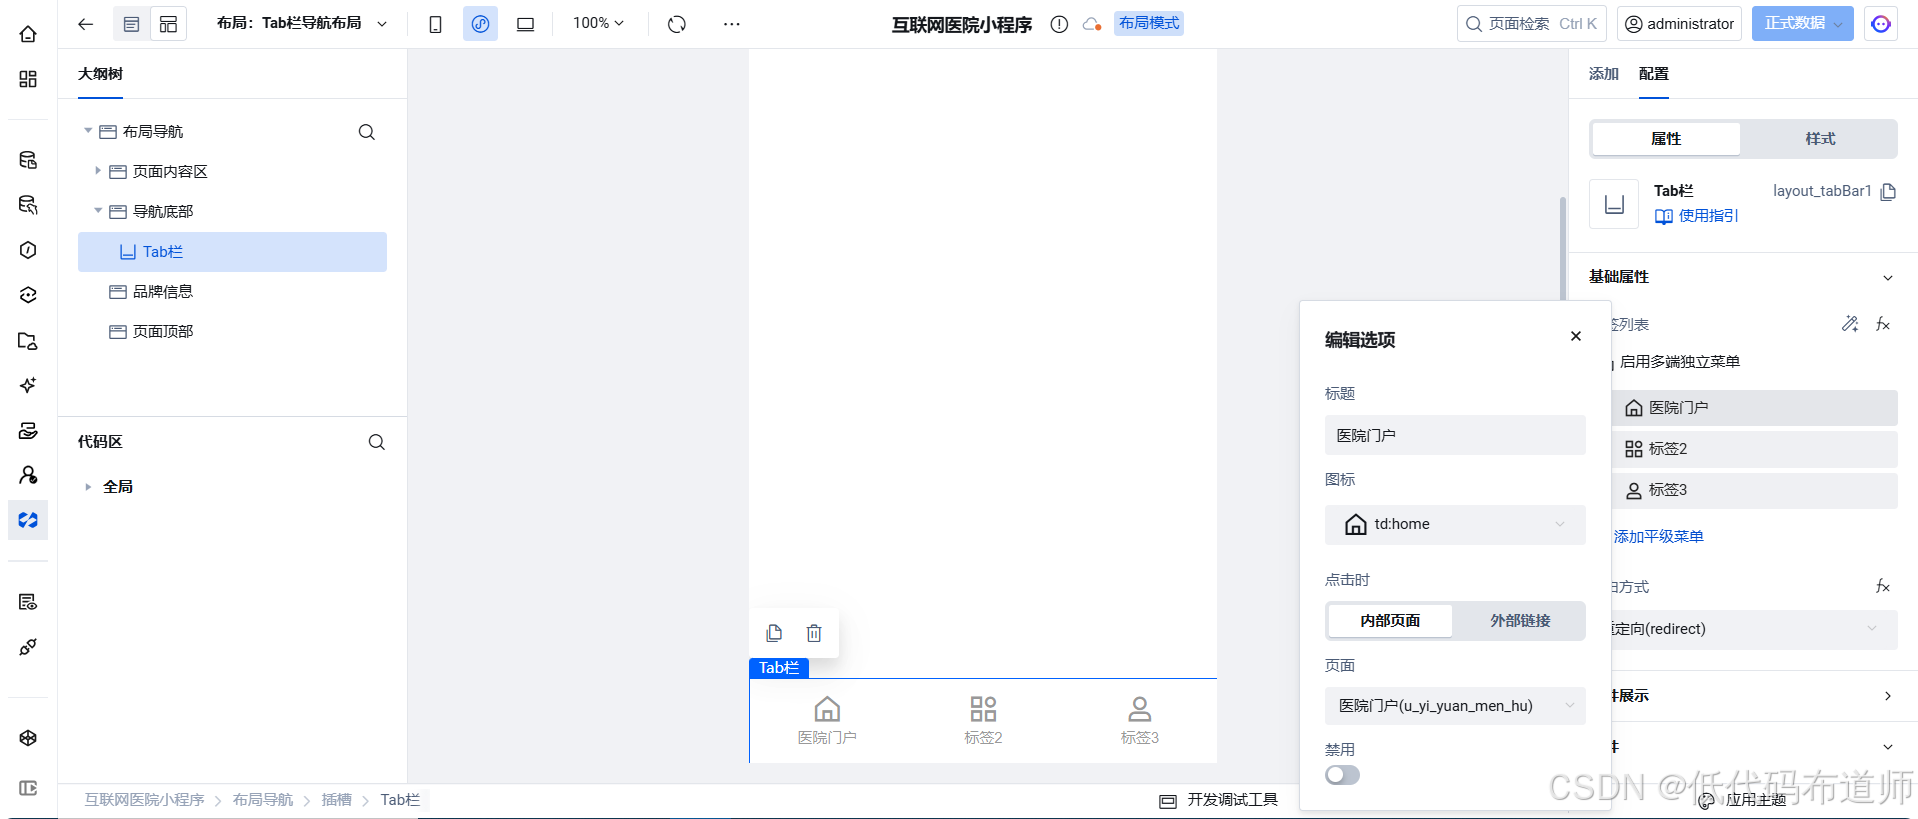This screenshot has width=1918, height=819.
Task: Select the Tab栏 tree item
Action: coord(232,252)
